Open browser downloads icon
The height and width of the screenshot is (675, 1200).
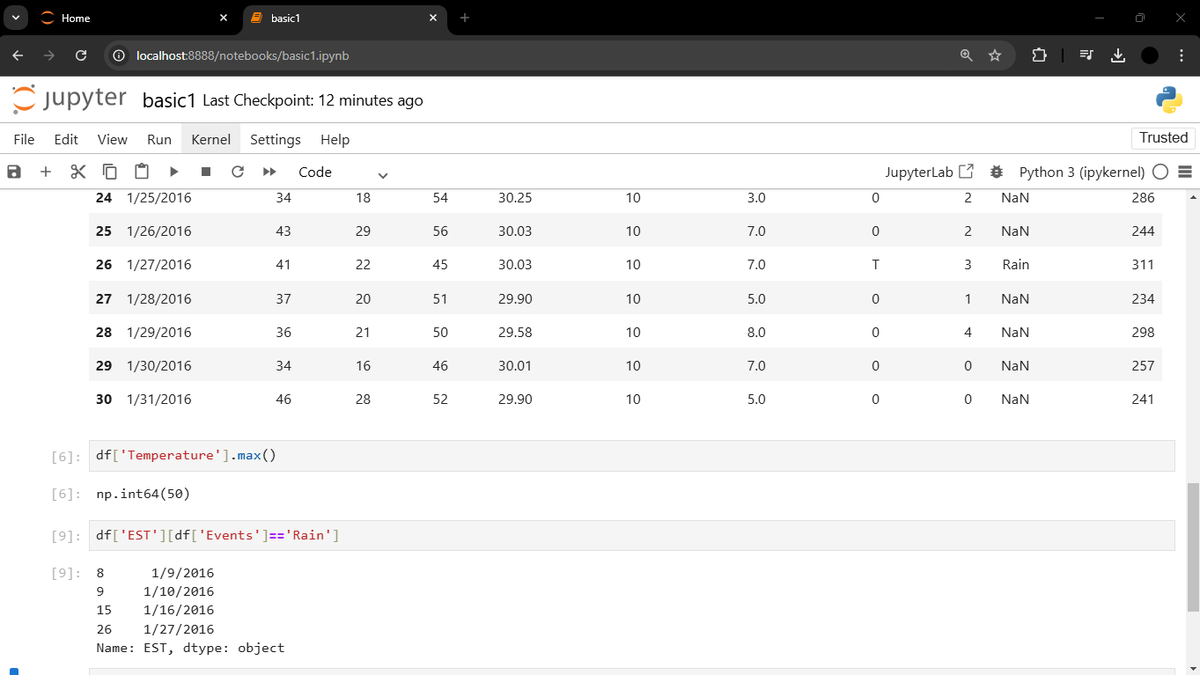pyautogui.click(x=1118, y=56)
